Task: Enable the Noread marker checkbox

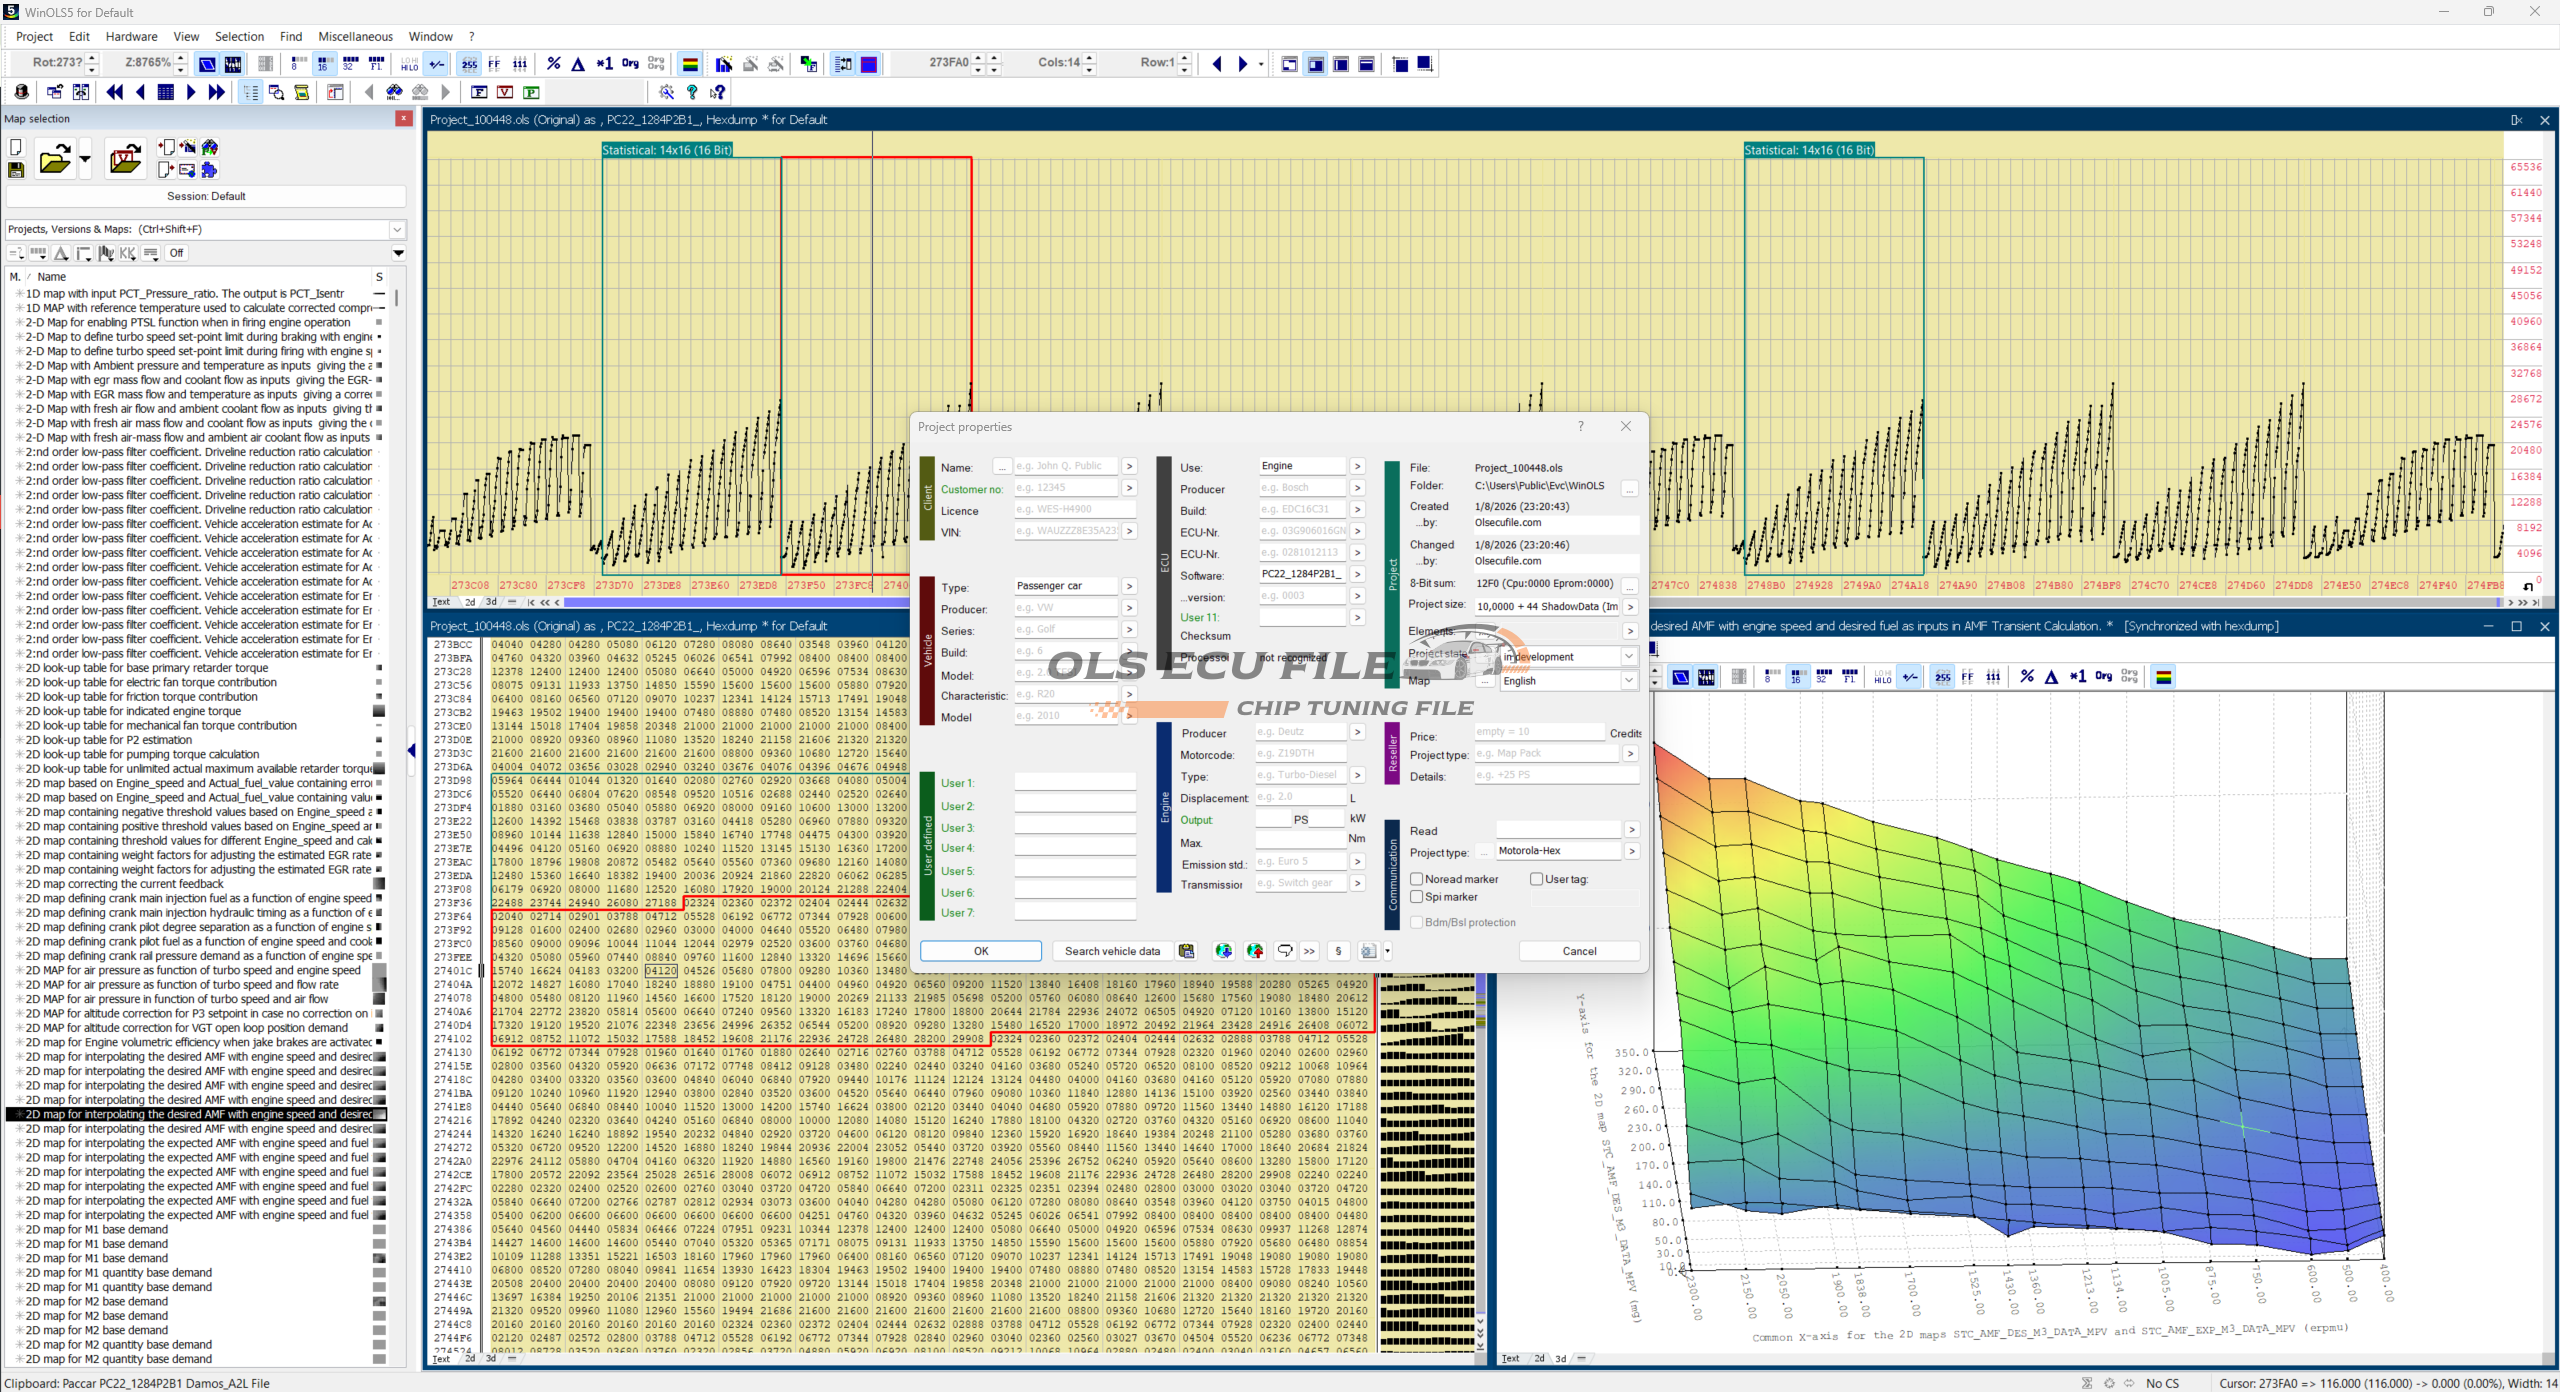Action: click(x=1417, y=879)
